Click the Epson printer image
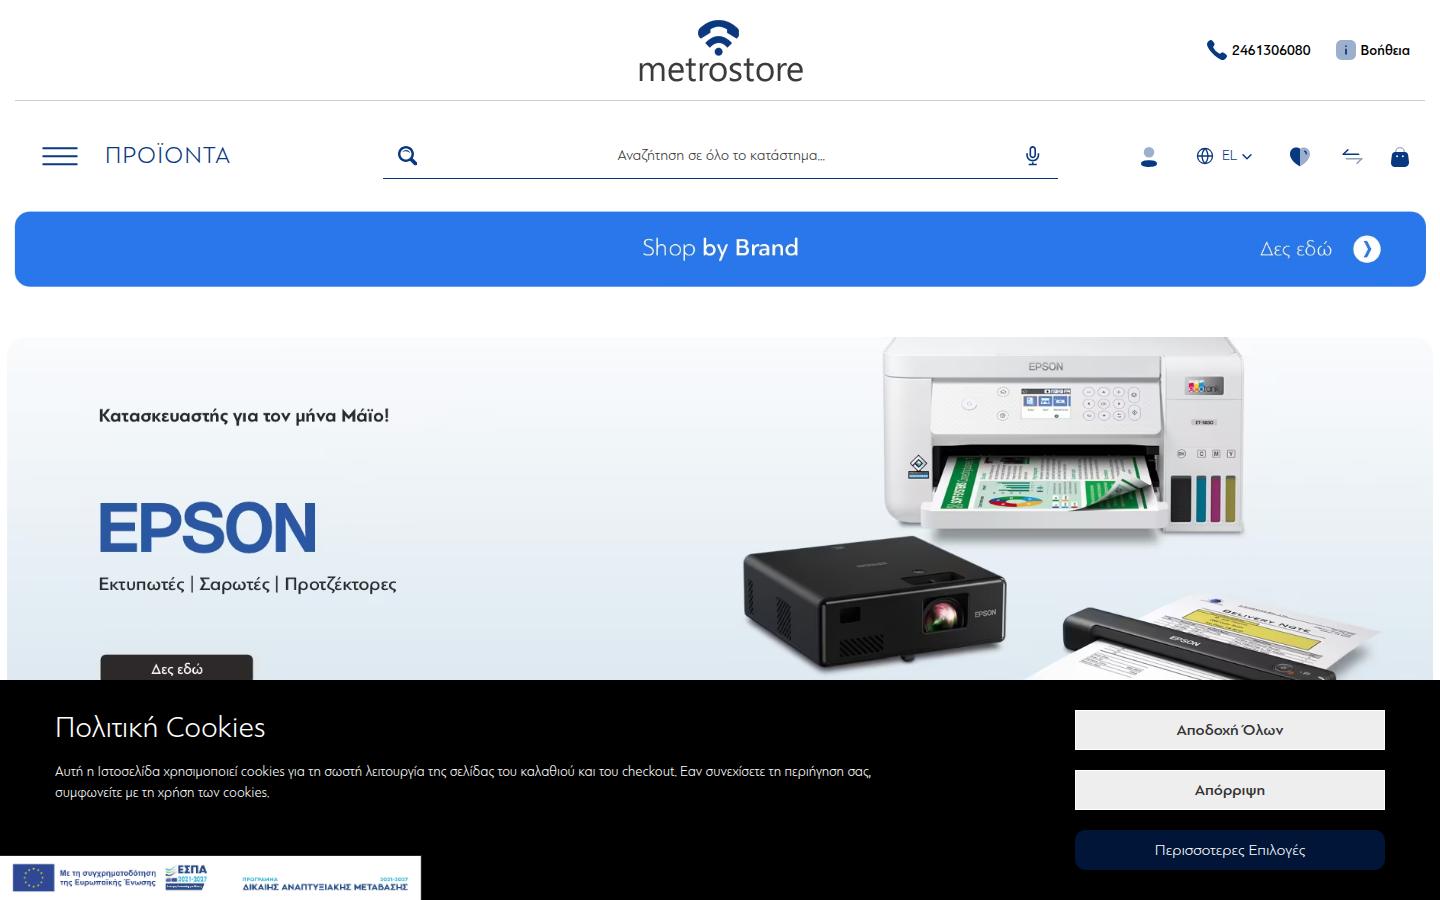This screenshot has width=1440, height=900. (x=1063, y=437)
